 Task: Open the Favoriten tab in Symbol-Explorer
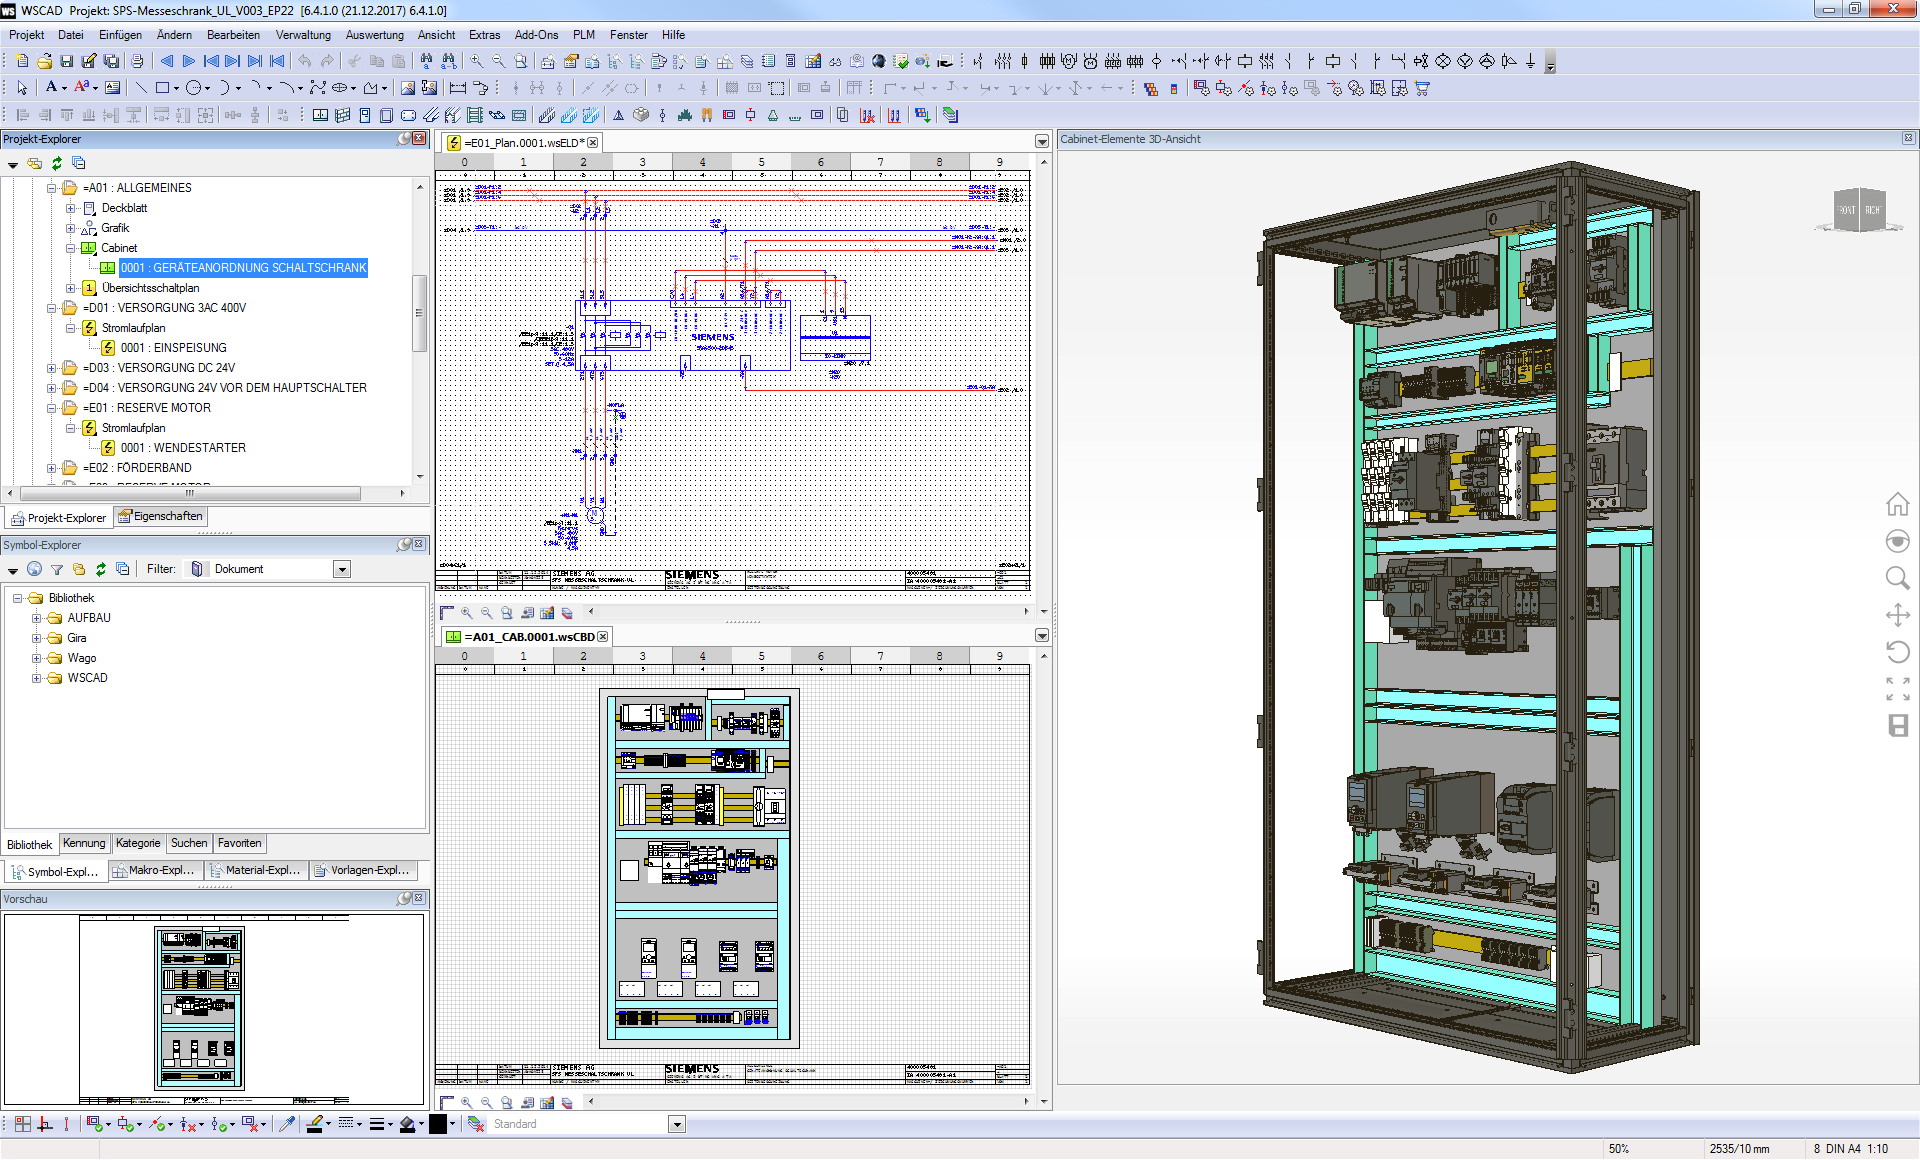coord(240,844)
